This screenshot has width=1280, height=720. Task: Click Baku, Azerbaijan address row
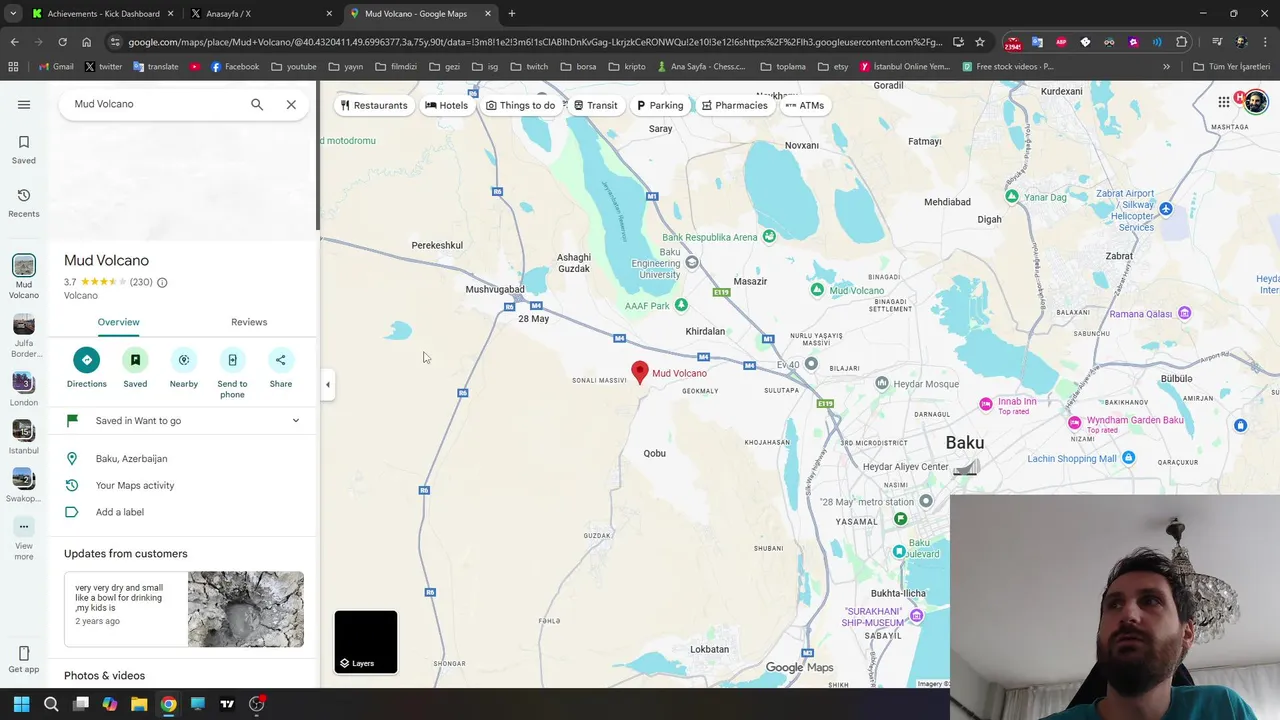click(184, 459)
